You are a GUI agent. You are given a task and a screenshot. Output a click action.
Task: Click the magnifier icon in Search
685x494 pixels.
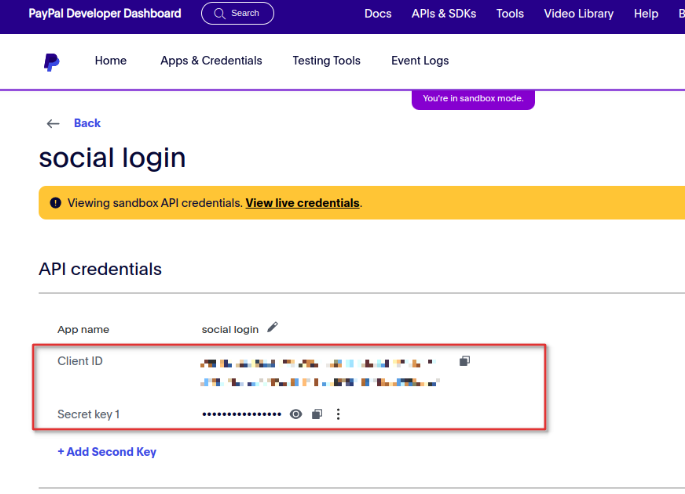pyautogui.click(x=219, y=14)
